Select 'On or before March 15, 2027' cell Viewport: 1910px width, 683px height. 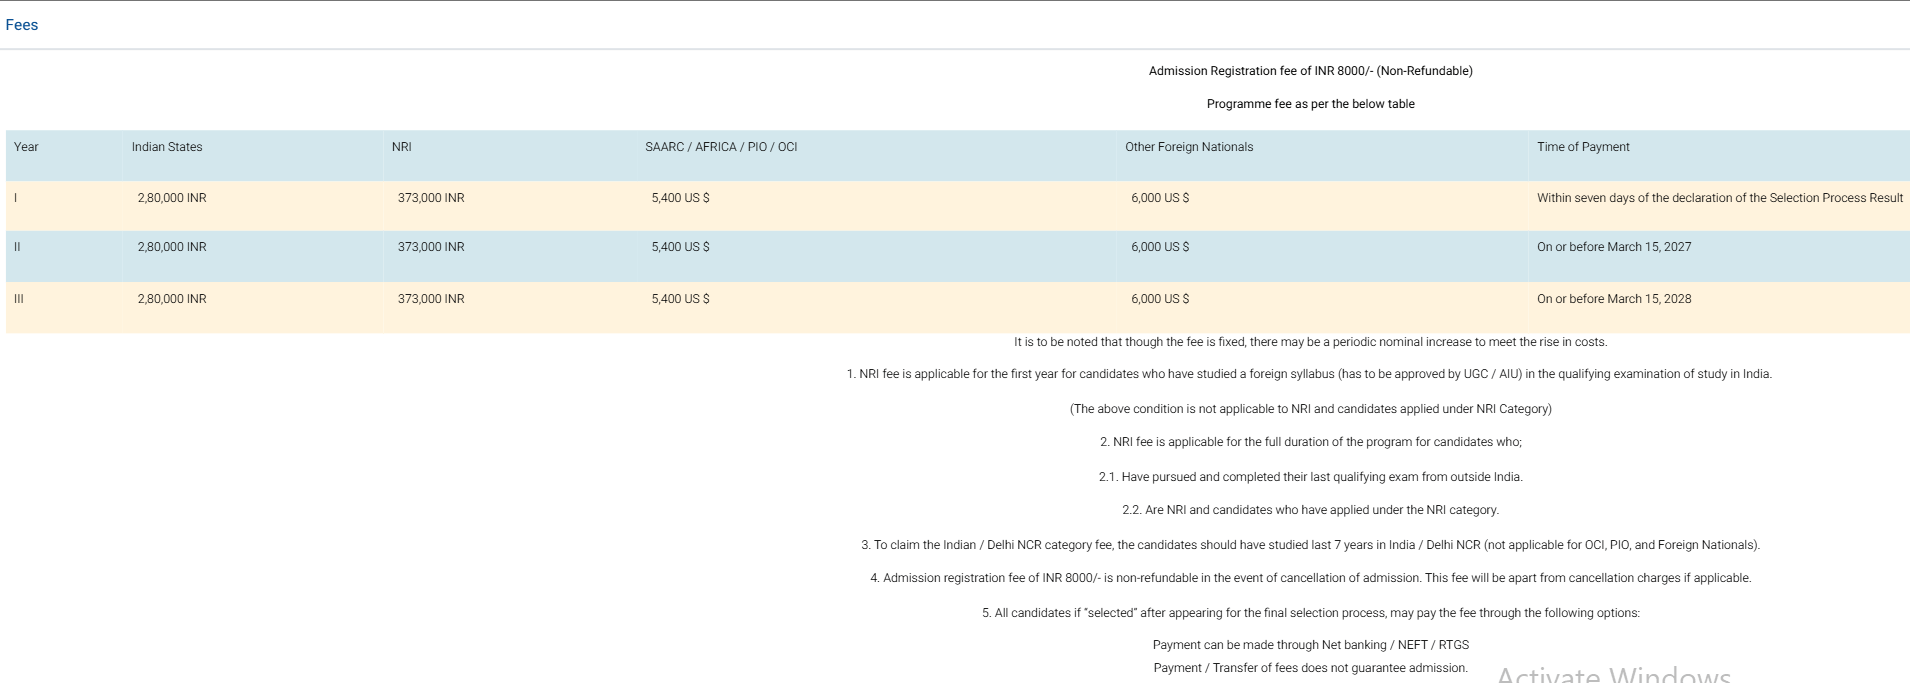[x=1614, y=247]
